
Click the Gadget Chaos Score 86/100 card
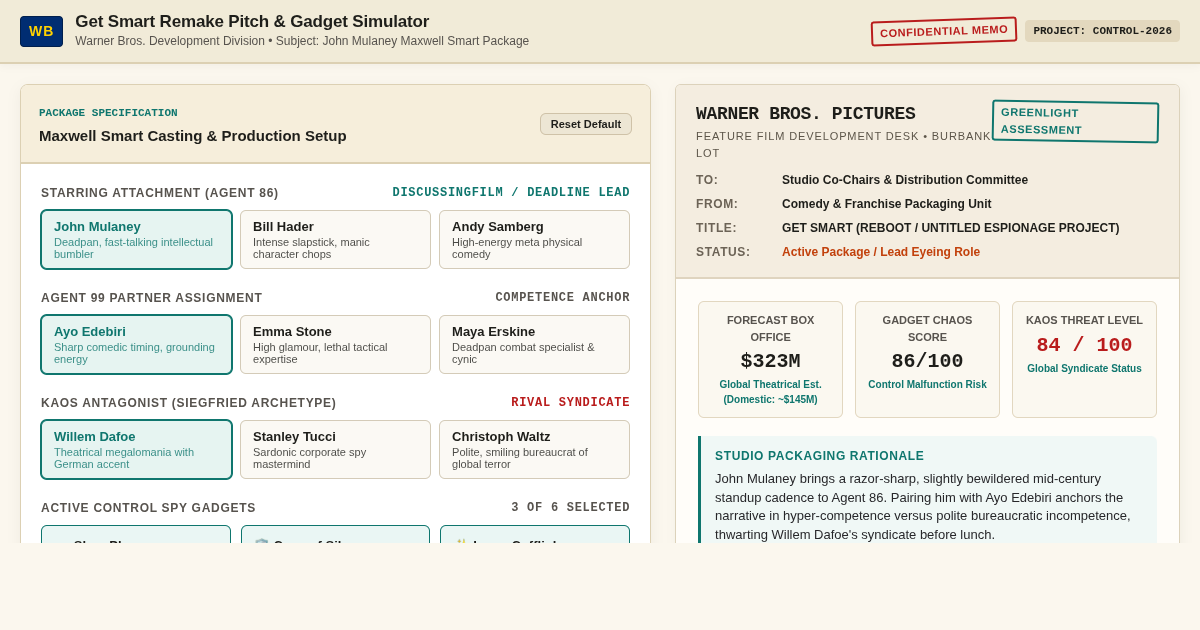[927, 360]
